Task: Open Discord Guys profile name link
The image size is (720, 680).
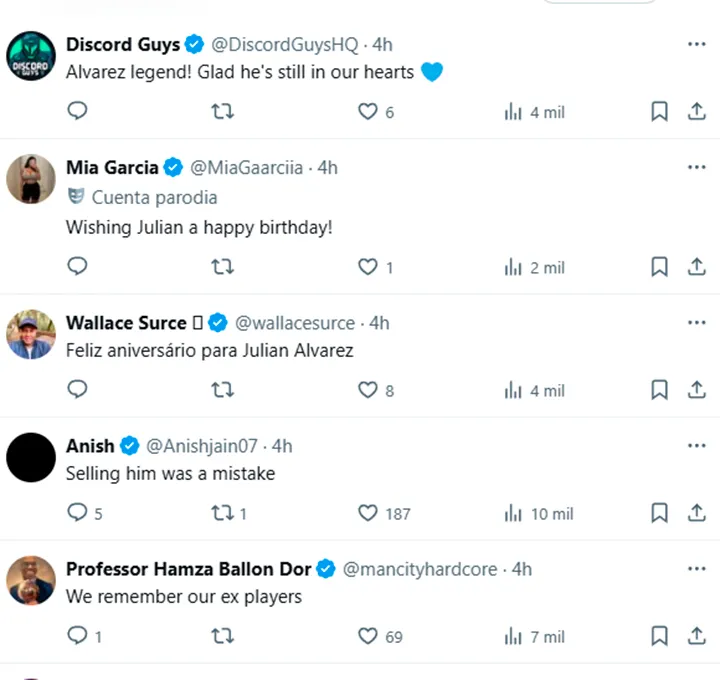Action: coord(123,44)
